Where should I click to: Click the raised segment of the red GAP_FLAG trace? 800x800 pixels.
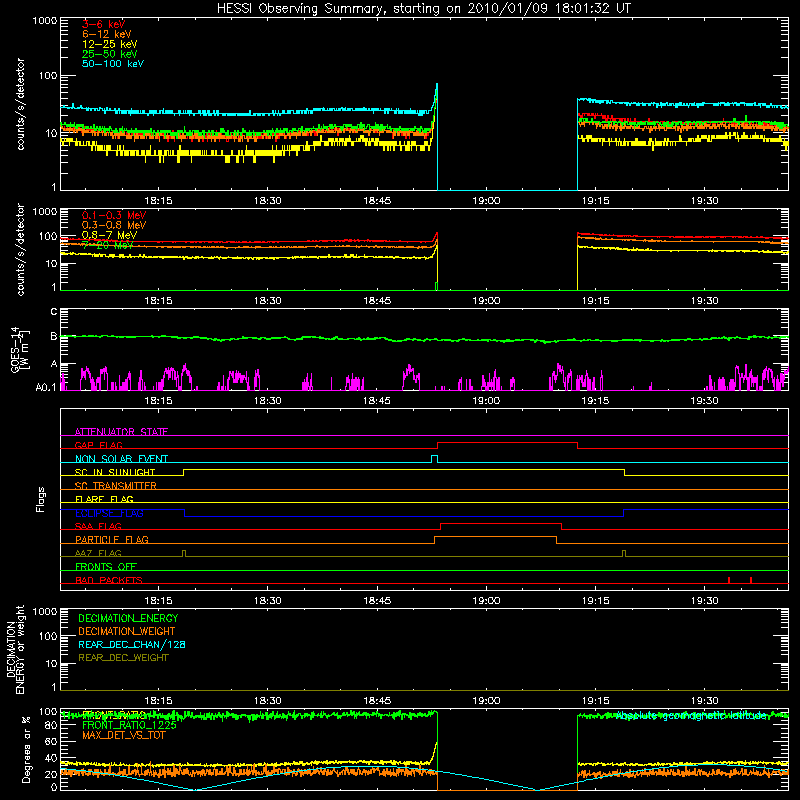[x=507, y=443]
